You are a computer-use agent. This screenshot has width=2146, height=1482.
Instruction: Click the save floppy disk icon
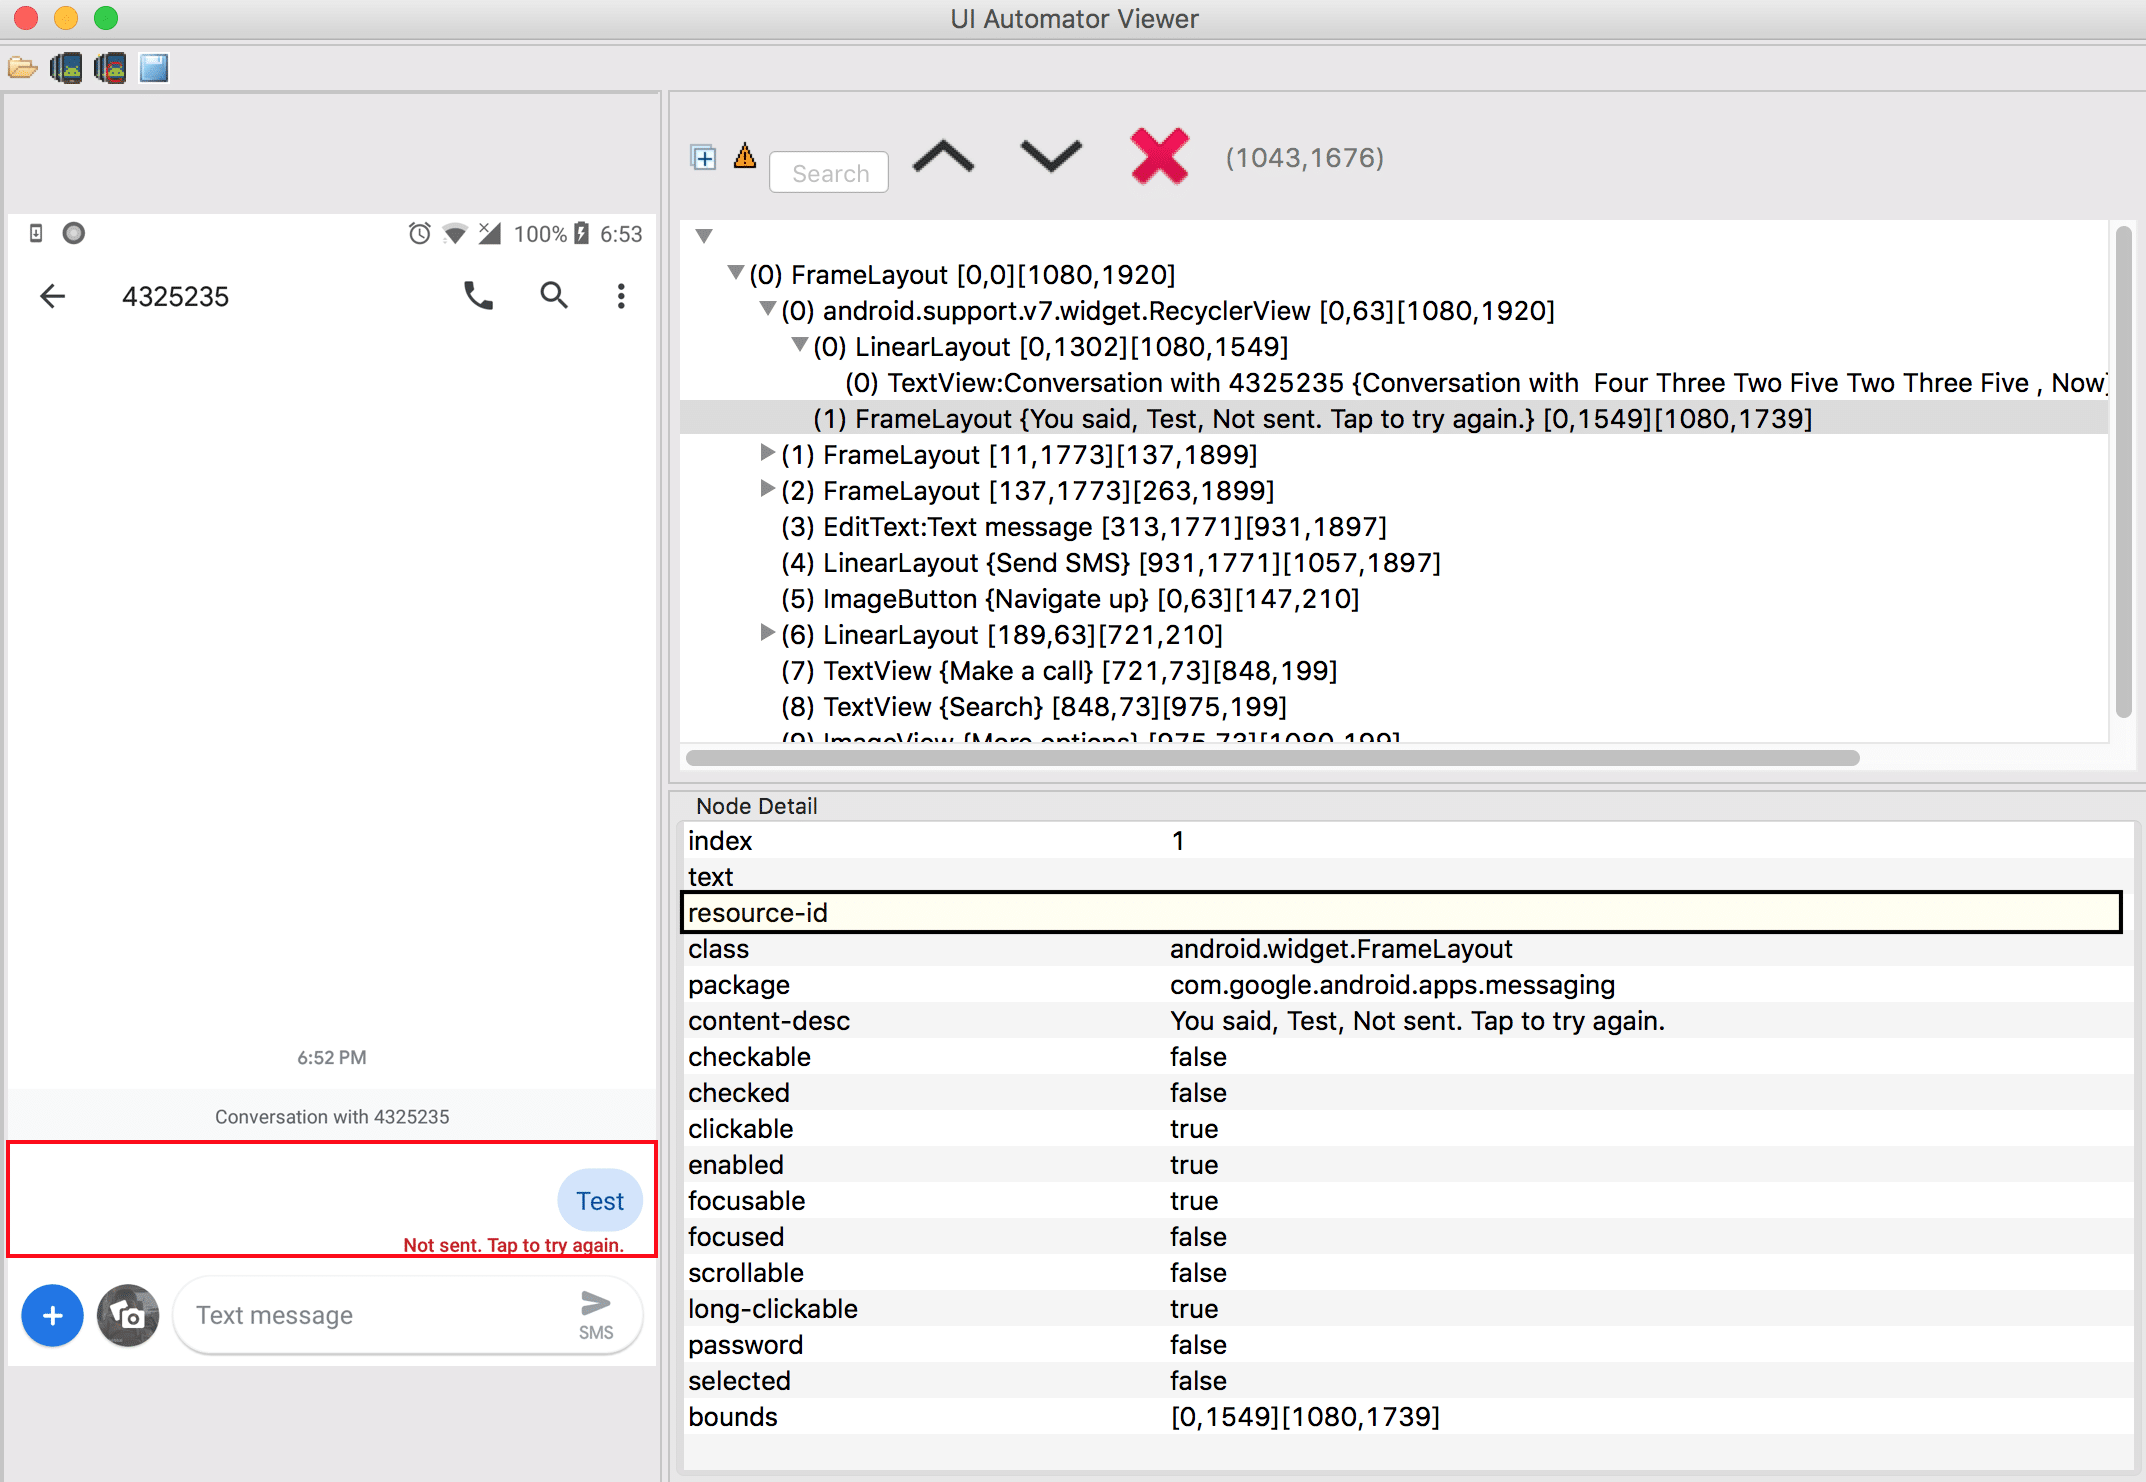tap(154, 68)
